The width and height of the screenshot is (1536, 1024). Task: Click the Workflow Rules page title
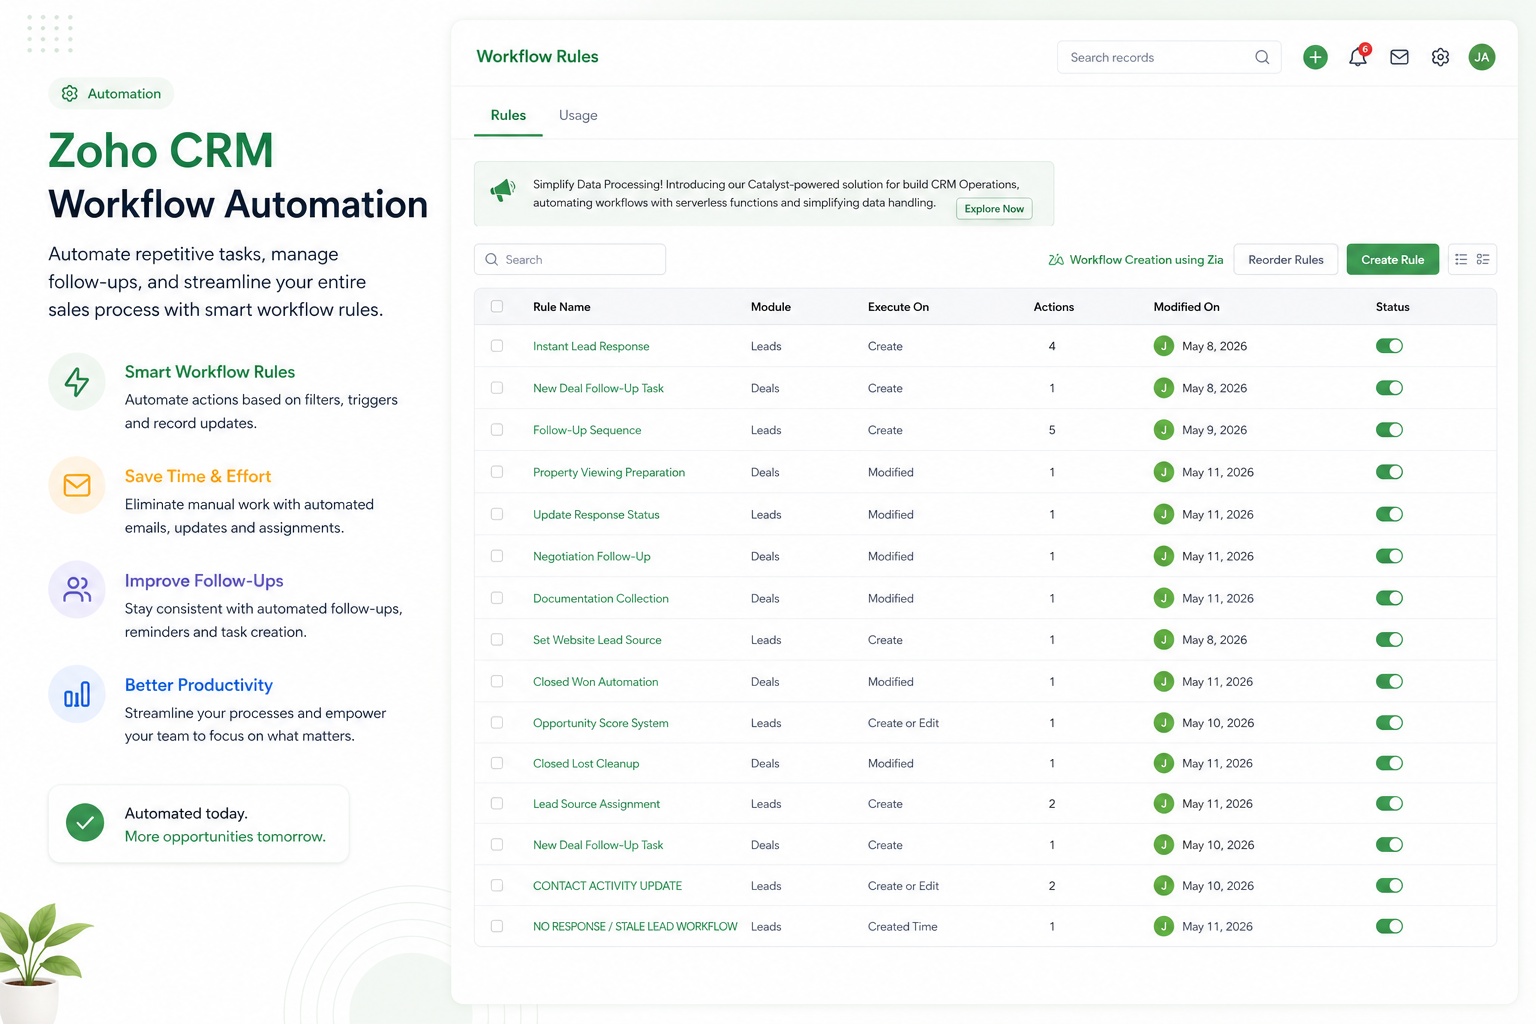click(x=537, y=56)
